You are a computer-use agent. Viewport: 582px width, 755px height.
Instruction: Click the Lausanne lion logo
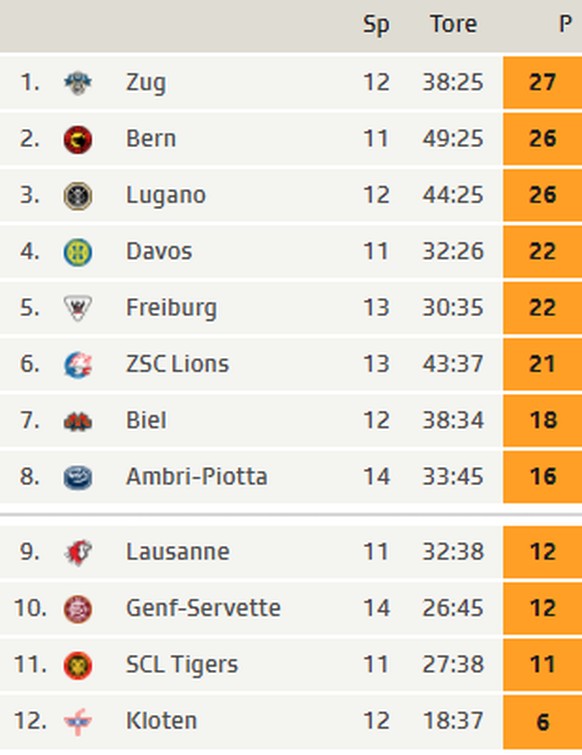(x=78, y=553)
